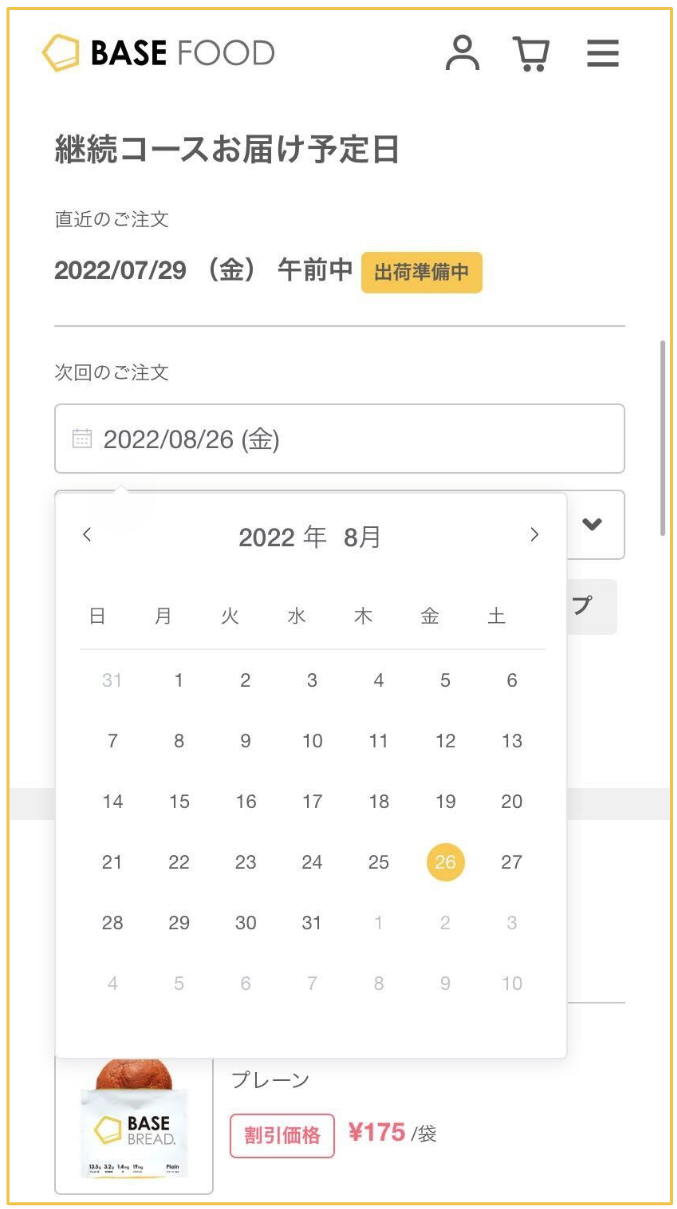Click the 割引価格 discount label
The image size is (677, 1209).
pyautogui.click(x=282, y=1135)
